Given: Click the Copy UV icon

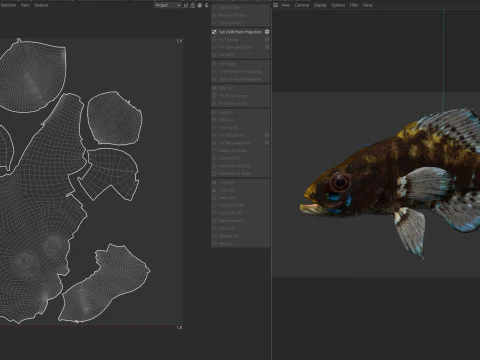Looking at the screenshot, I should (x=214, y=183).
